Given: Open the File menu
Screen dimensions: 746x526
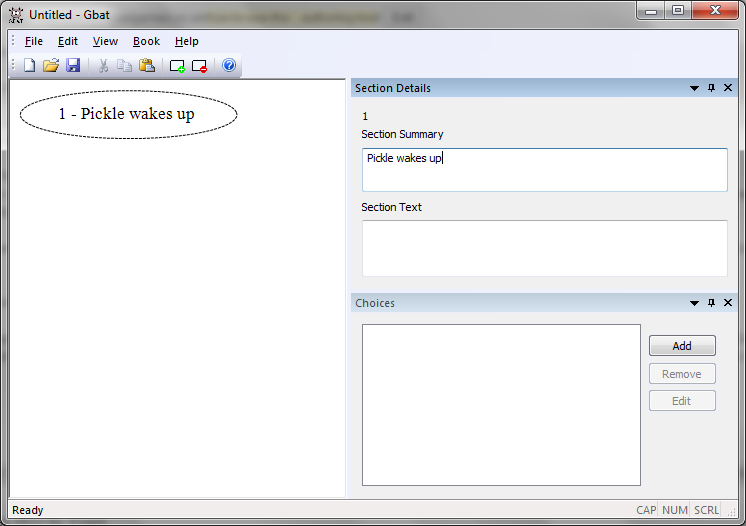Looking at the screenshot, I should tap(34, 41).
